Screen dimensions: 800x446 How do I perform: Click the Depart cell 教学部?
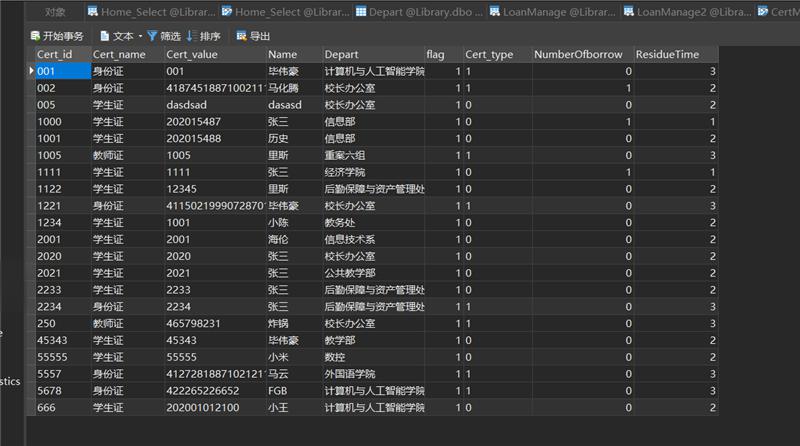pyautogui.click(x=373, y=340)
